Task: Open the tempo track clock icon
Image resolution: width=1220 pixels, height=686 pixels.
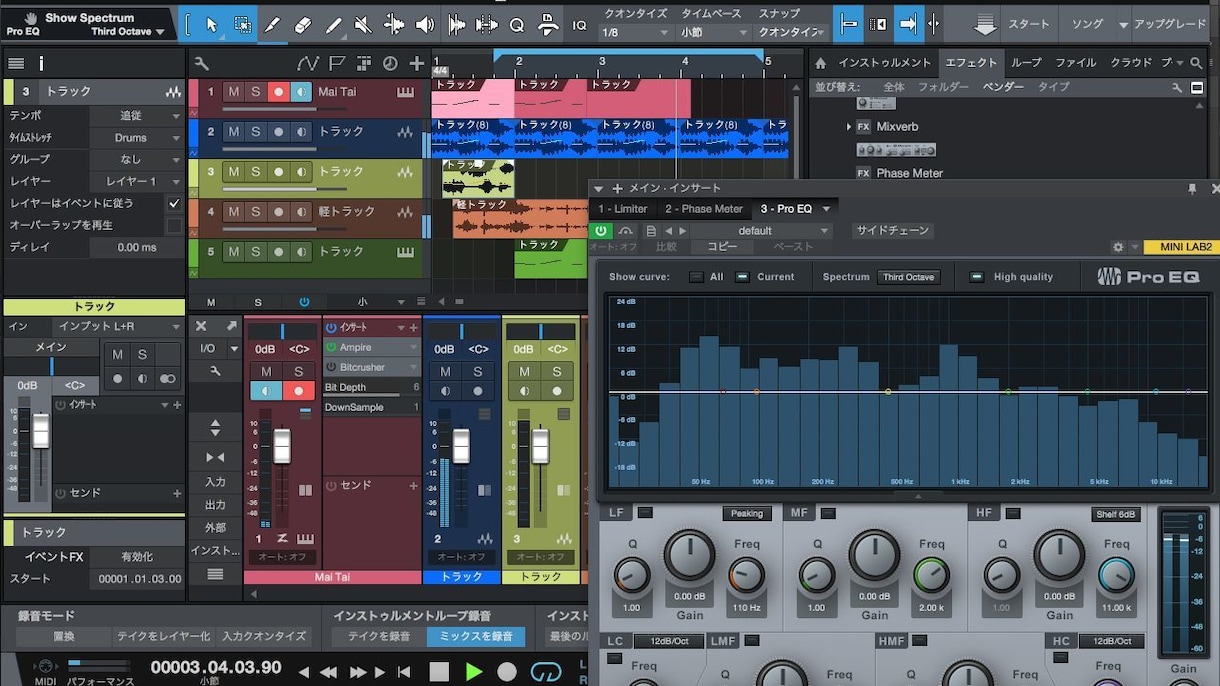Action: 390,63
